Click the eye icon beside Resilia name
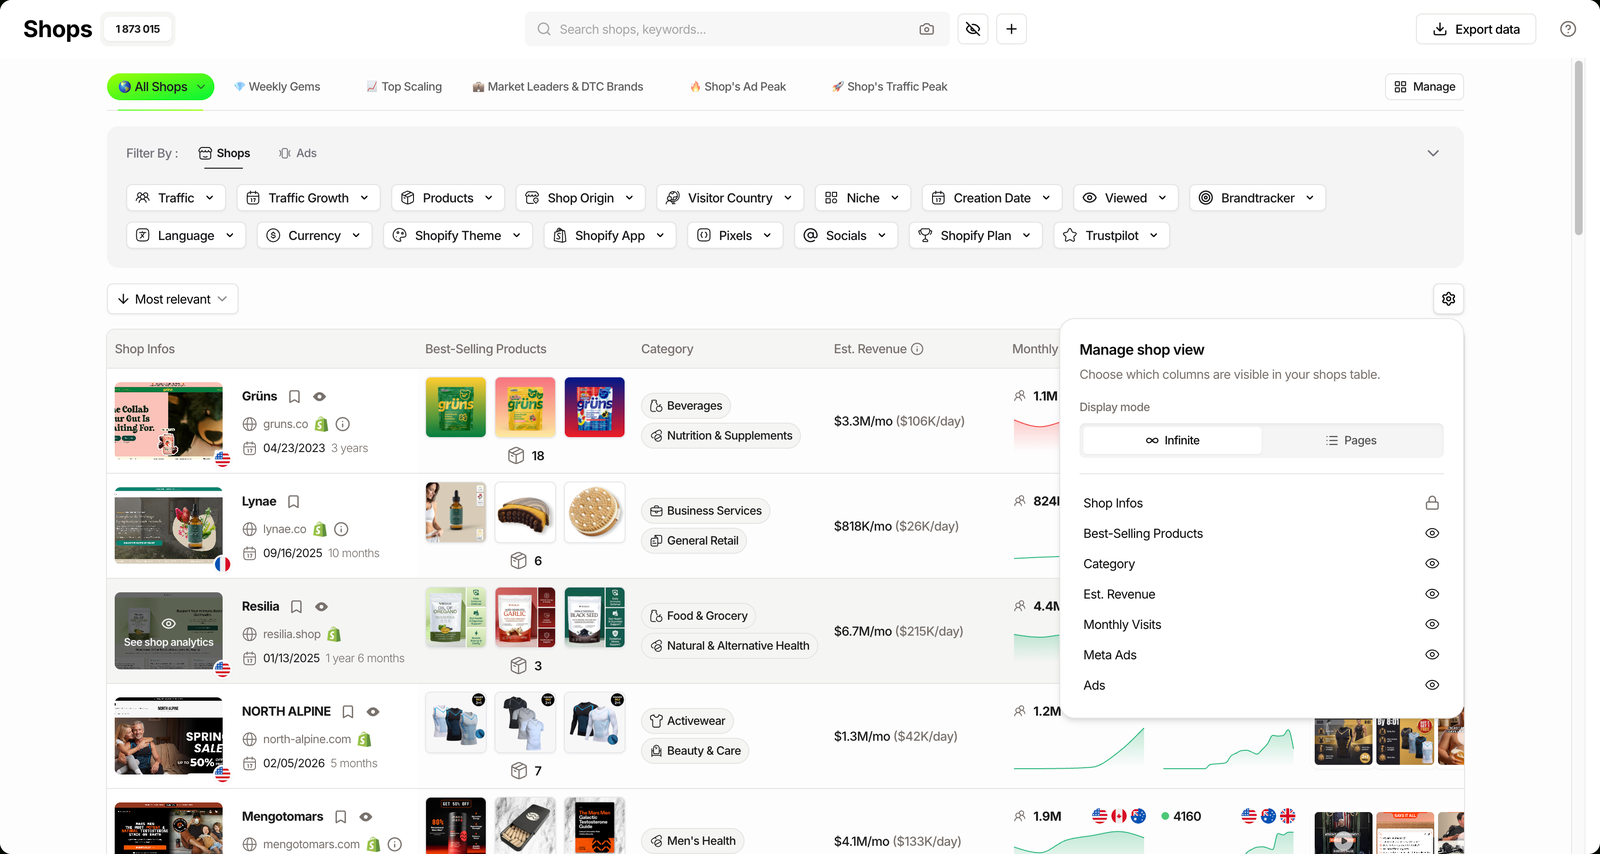Image resolution: width=1600 pixels, height=854 pixels. (321, 607)
